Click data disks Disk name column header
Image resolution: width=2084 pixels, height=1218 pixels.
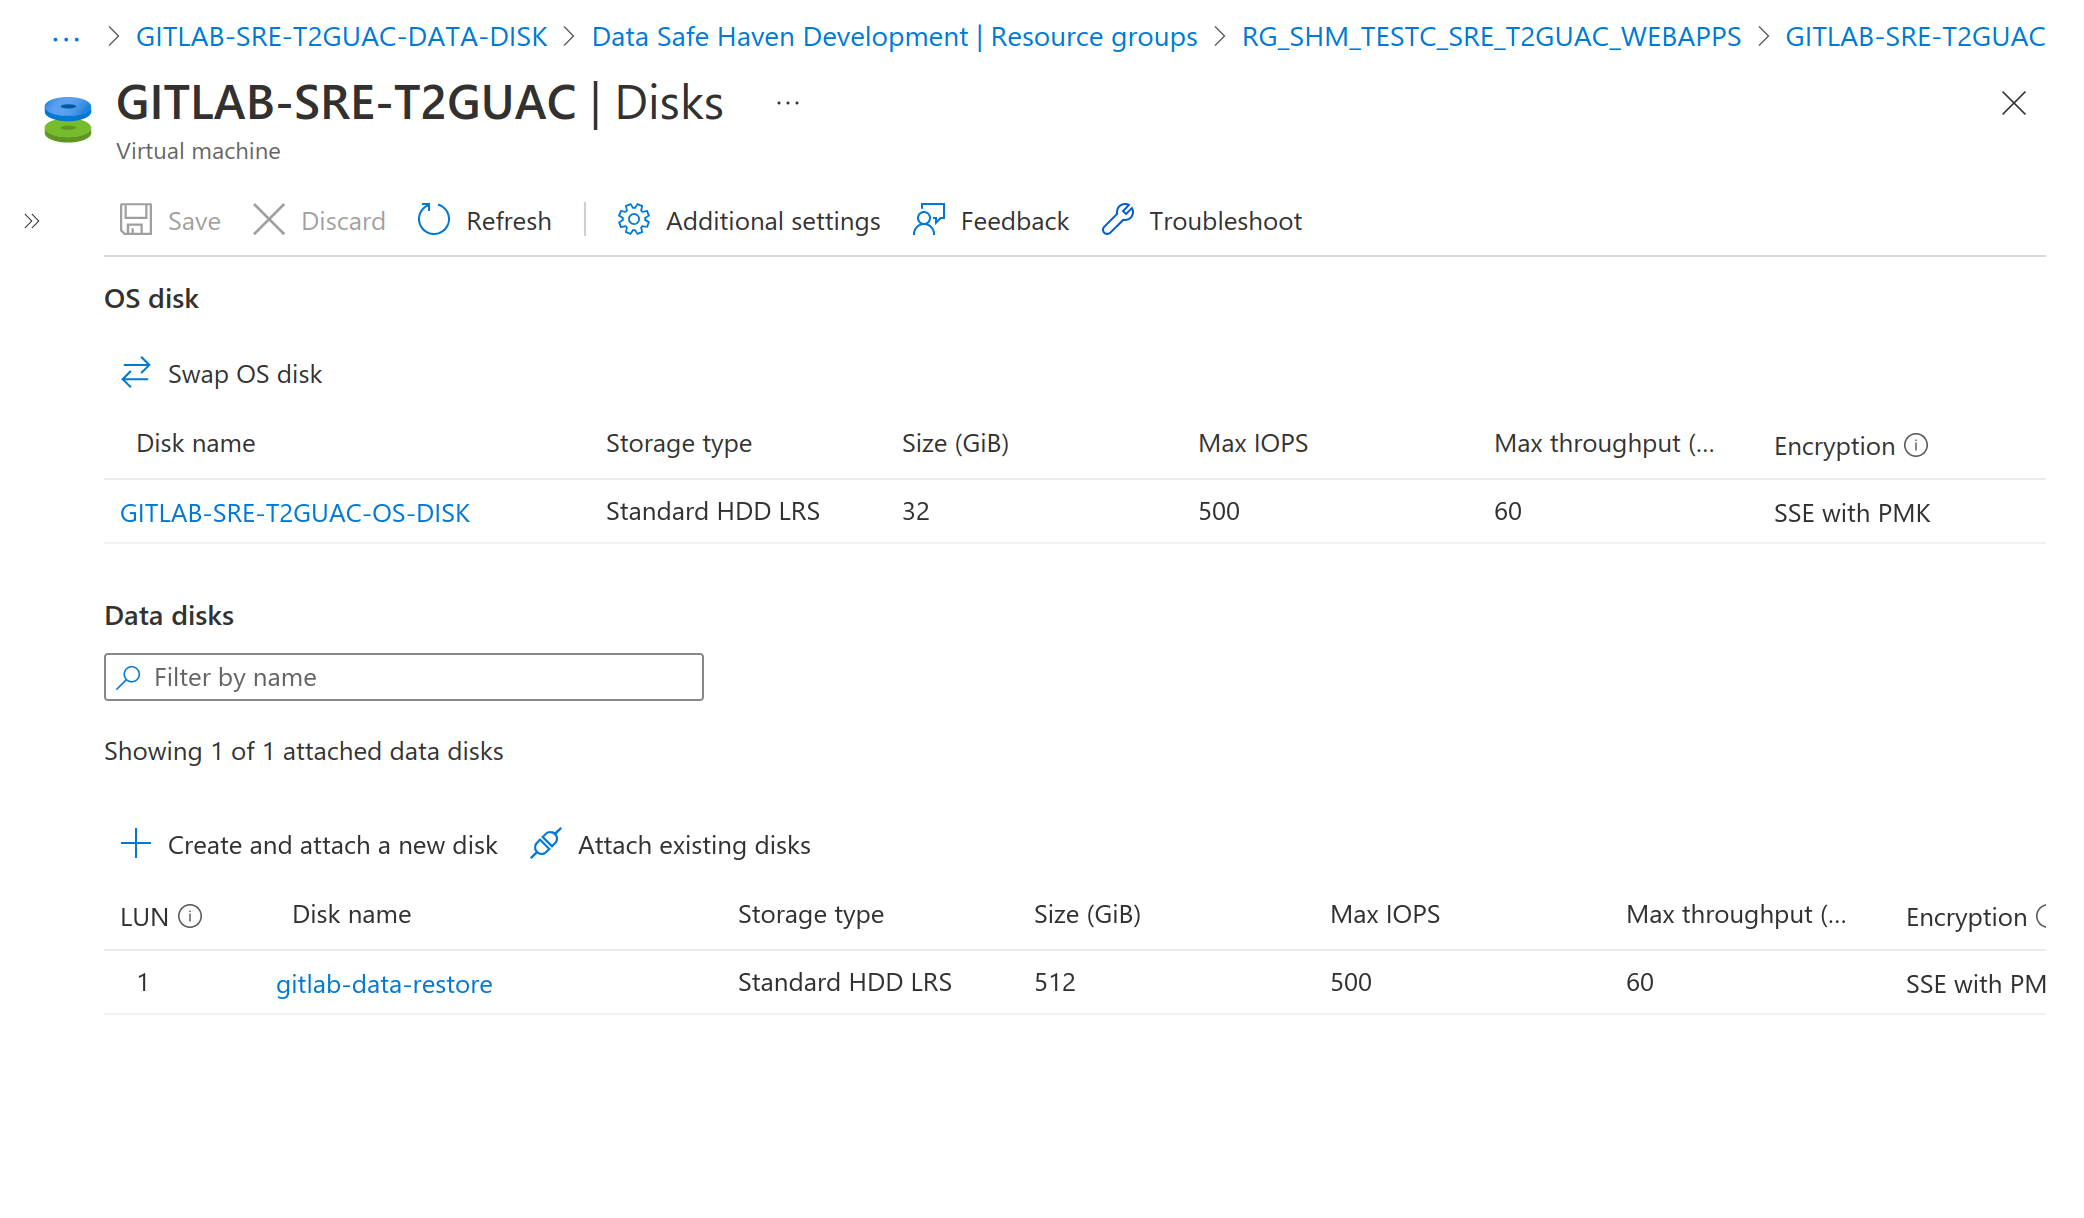pos(352,914)
